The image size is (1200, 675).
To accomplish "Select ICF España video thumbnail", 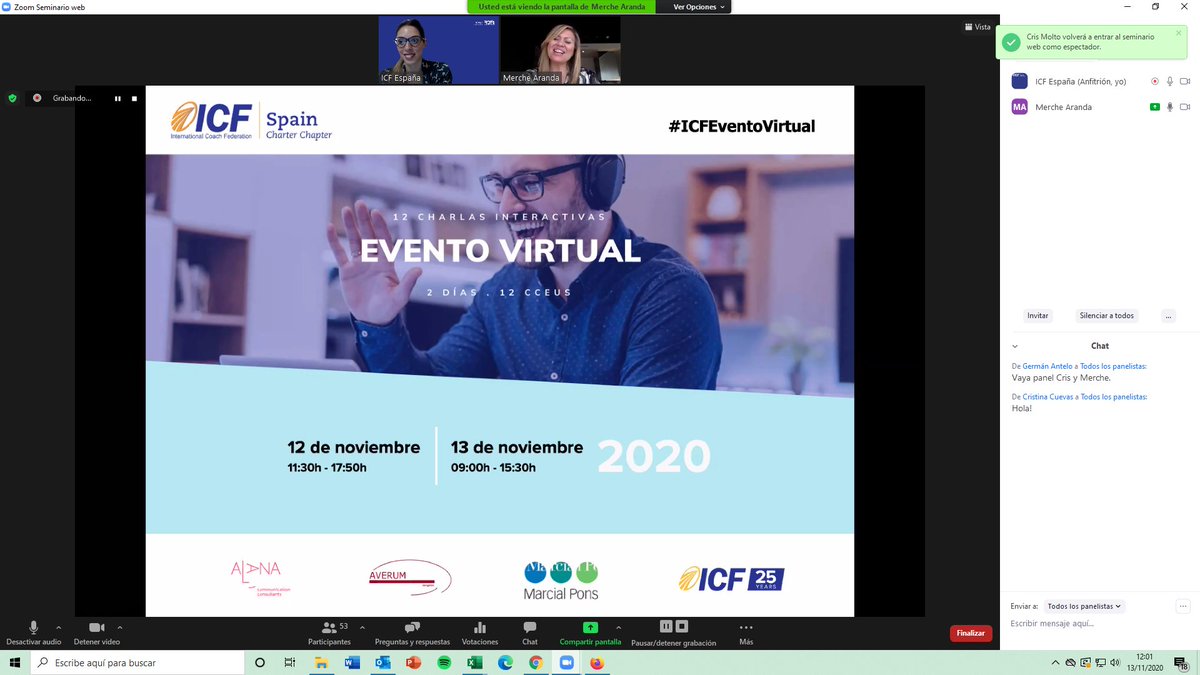I will tap(438, 50).
